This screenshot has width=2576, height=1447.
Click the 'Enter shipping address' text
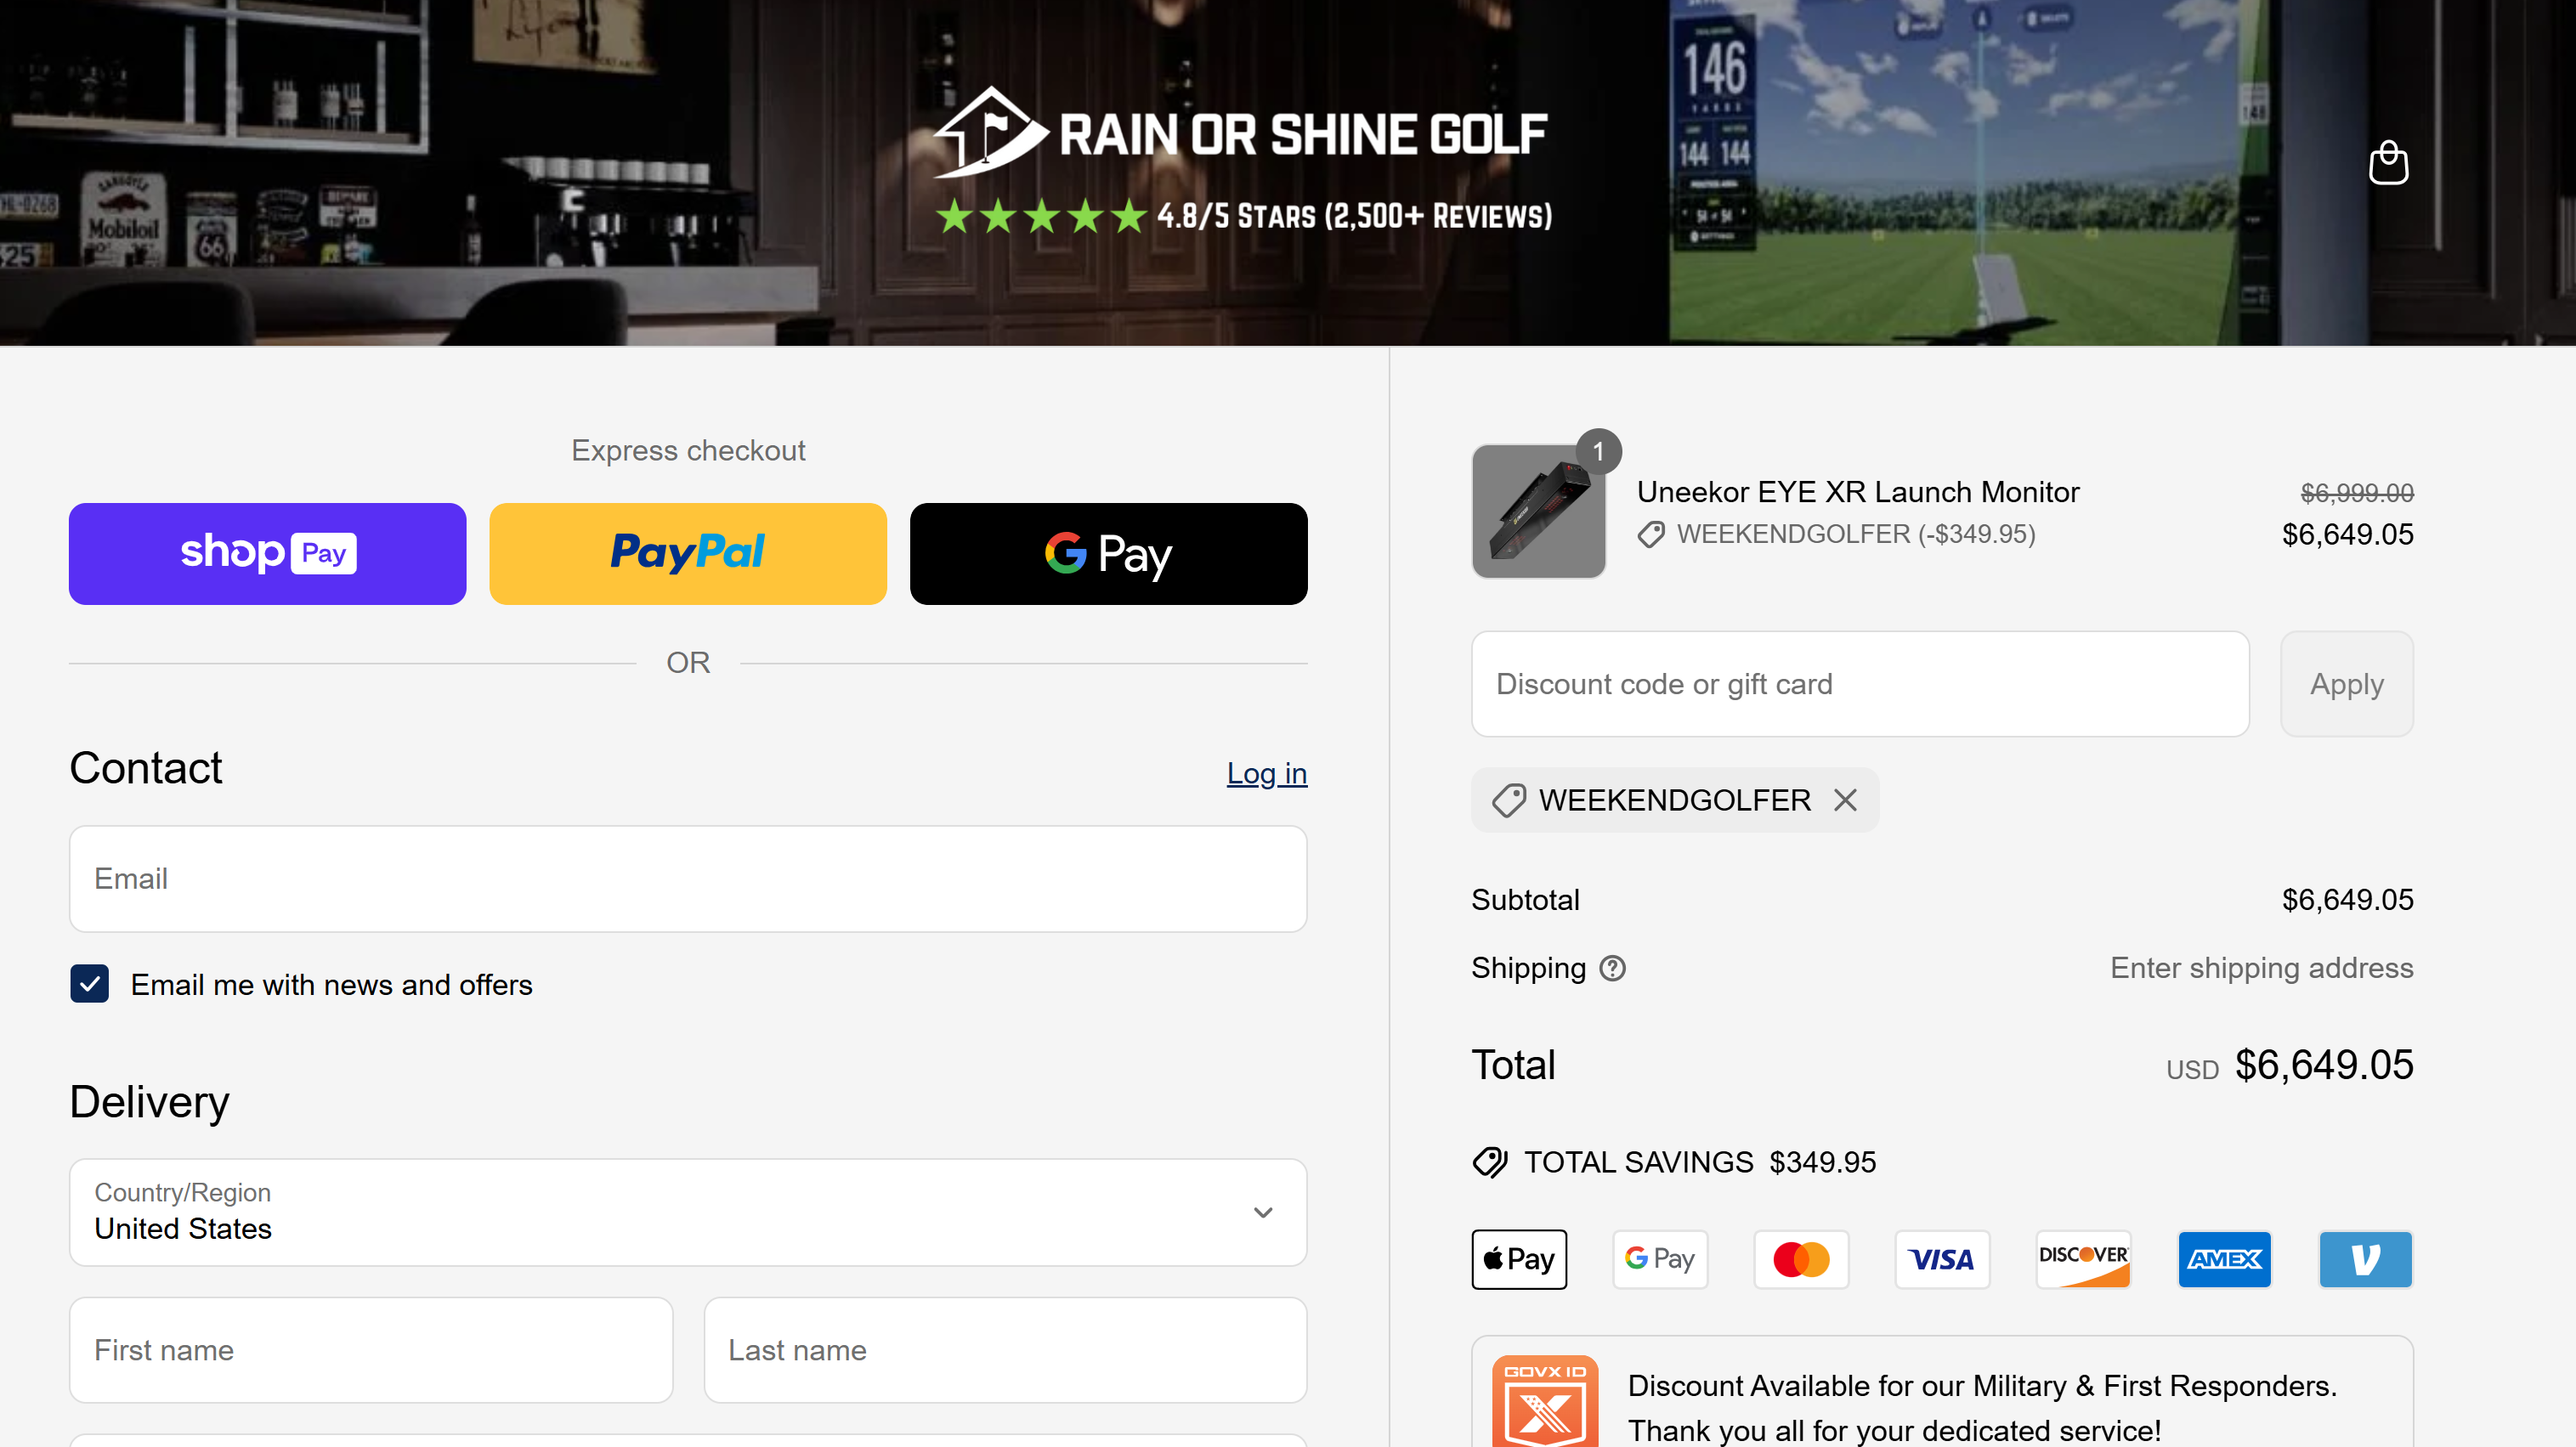pos(2261,968)
